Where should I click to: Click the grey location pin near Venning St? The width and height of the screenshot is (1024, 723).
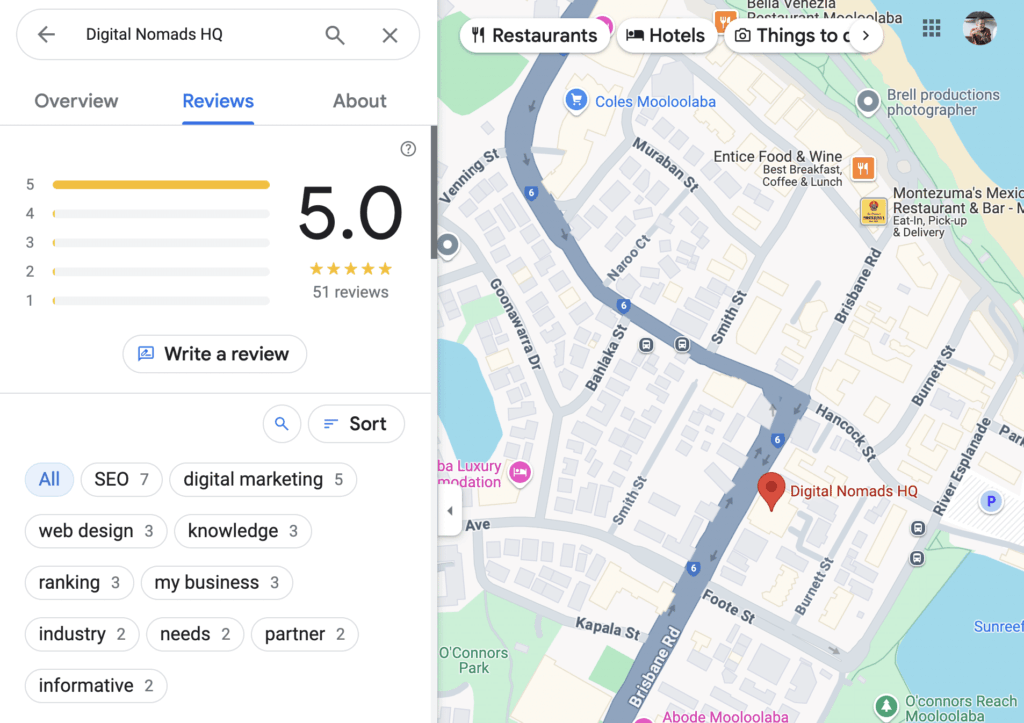(x=448, y=246)
